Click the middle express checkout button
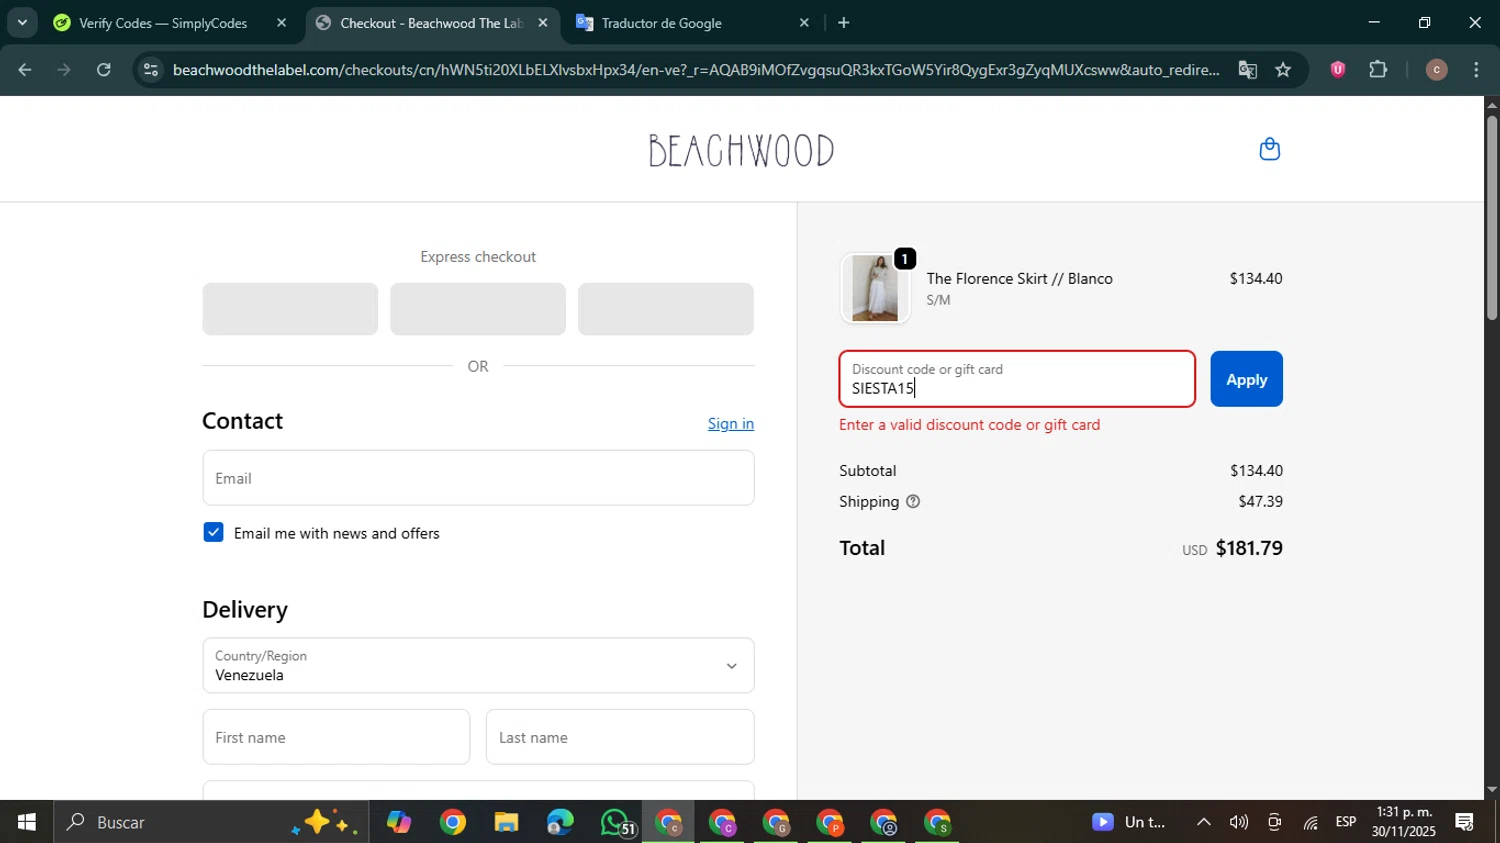The image size is (1500, 843). tap(478, 308)
